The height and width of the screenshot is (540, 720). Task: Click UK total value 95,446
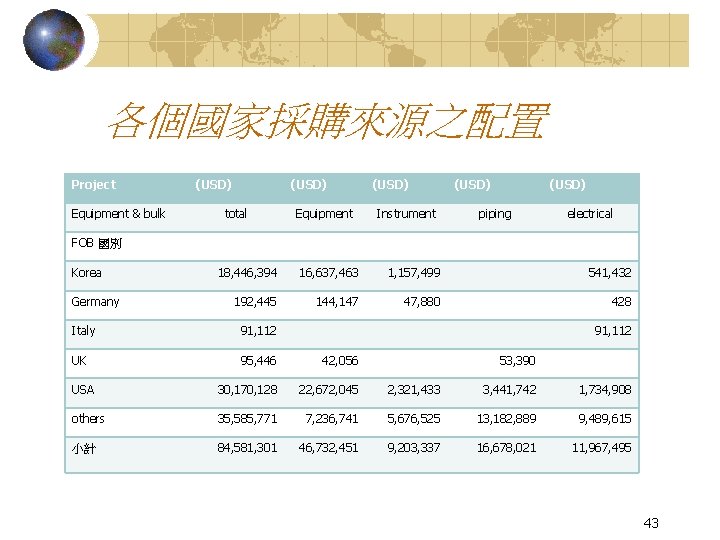coord(259,360)
